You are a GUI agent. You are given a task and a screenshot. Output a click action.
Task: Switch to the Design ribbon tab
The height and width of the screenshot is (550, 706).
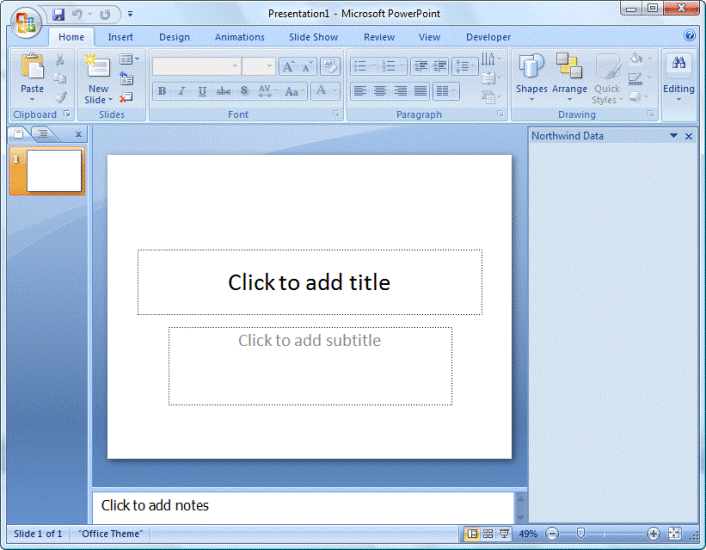(x=174, y=37)
